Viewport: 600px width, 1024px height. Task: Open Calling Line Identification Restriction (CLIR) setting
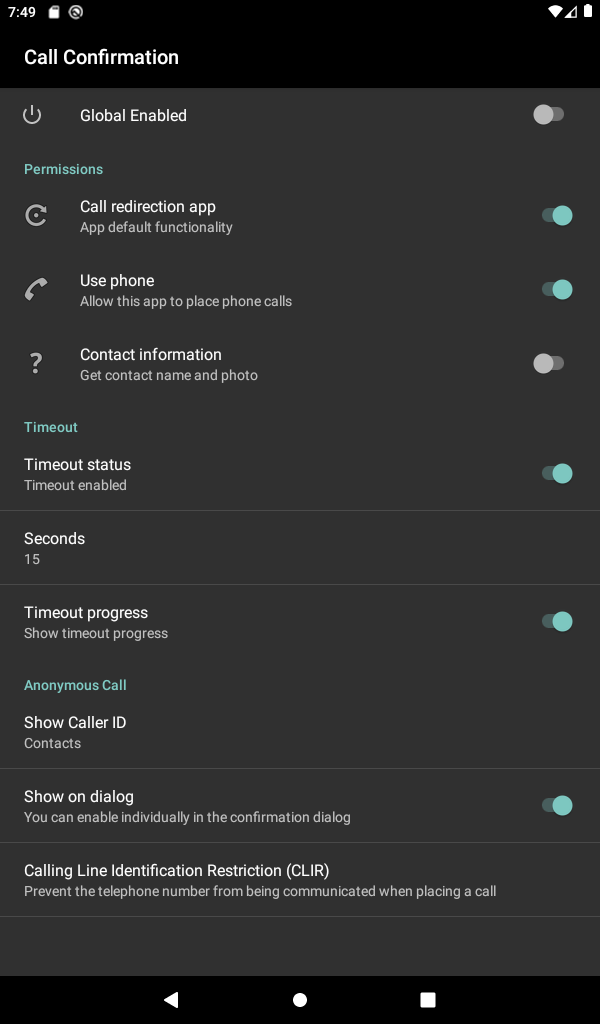(300, 879)
